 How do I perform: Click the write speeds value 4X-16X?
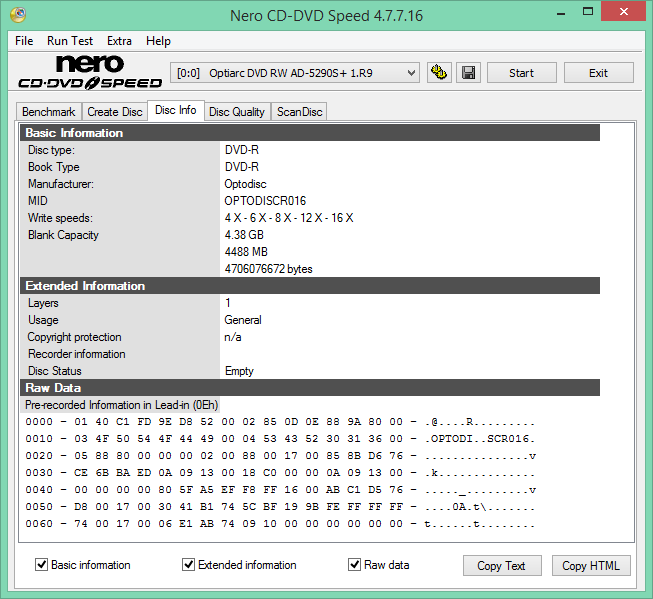pyautogui.click(x=289, y=218)
